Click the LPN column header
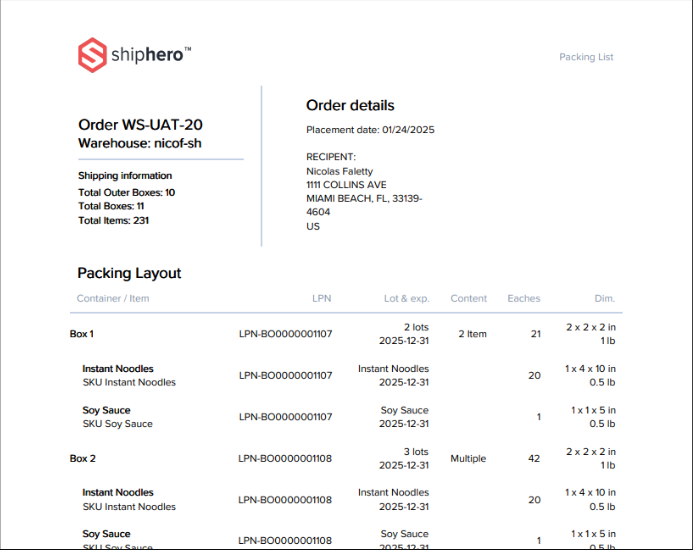Screen dimensions: 693x550 [321, 298]
